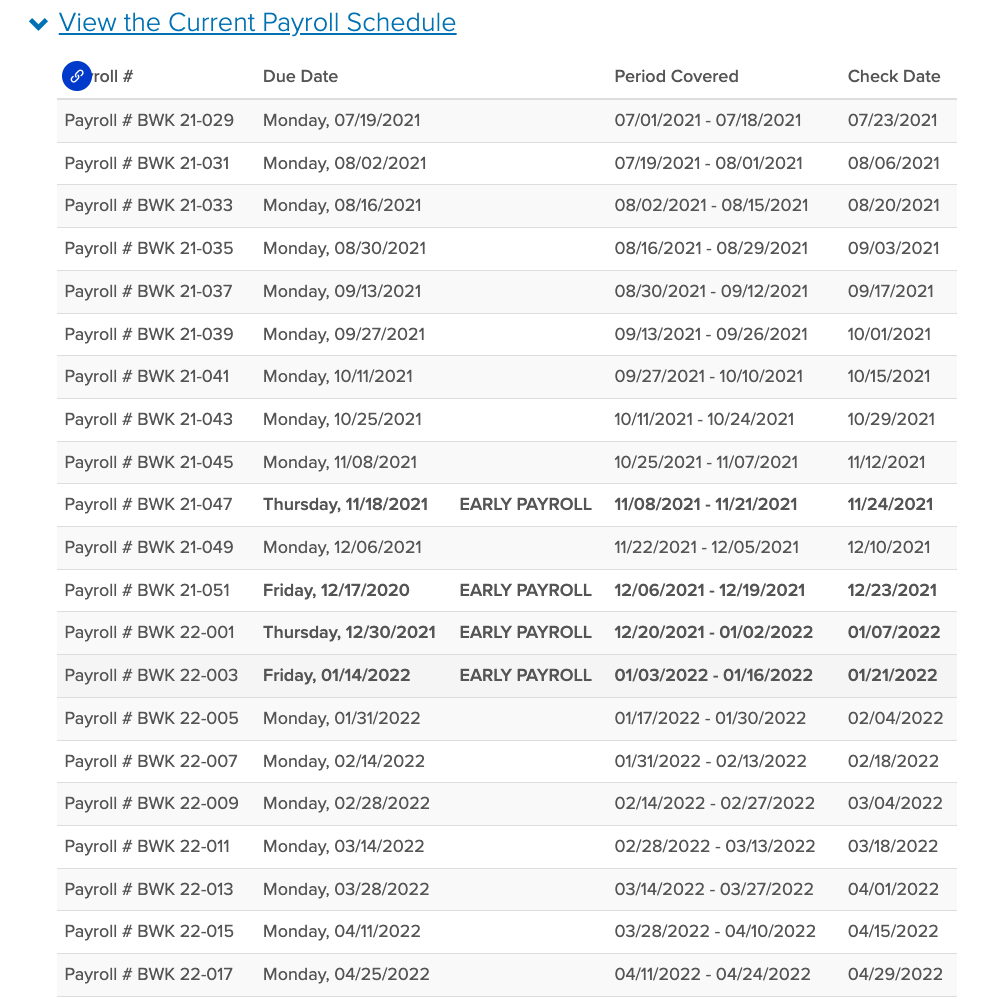Select Payroll # BWK 22-001 cell
This screenshot has height=999, width=1003.
coord(149,632)
